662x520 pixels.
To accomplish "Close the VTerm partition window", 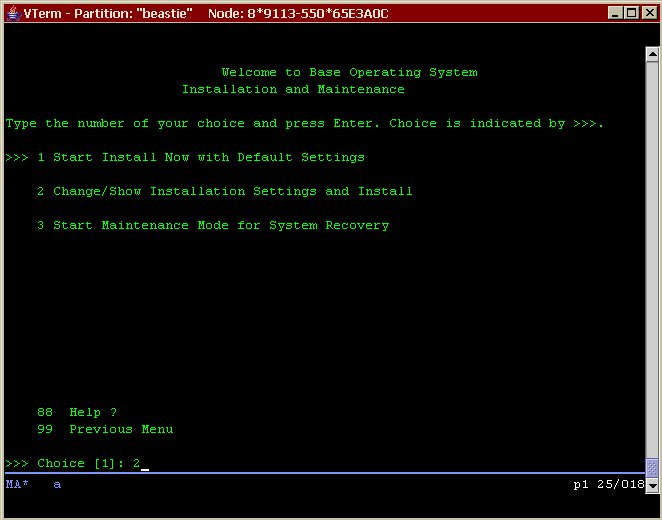I will (x=648, y=13).
